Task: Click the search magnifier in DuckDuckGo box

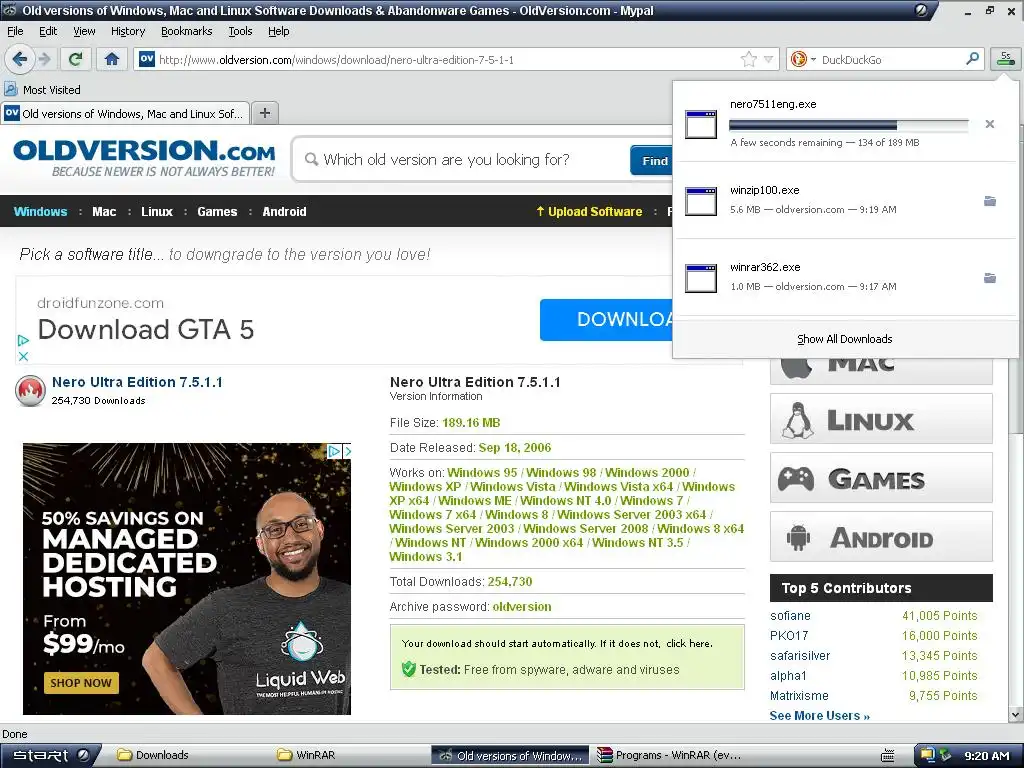Action: (972, 59)
